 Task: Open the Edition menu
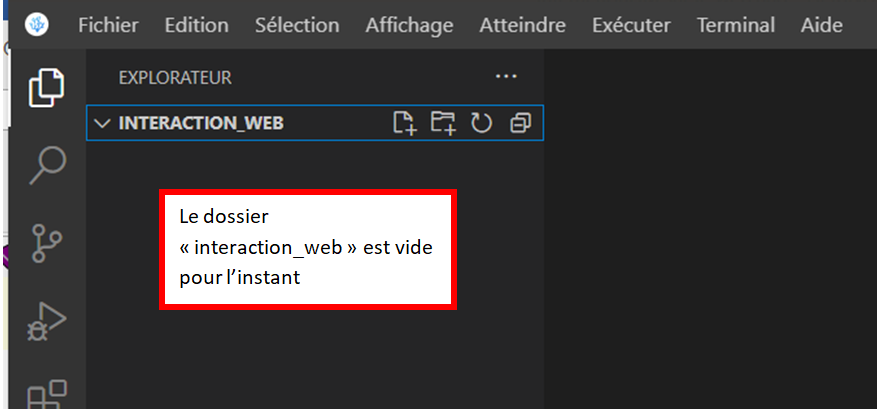(197, 26)
